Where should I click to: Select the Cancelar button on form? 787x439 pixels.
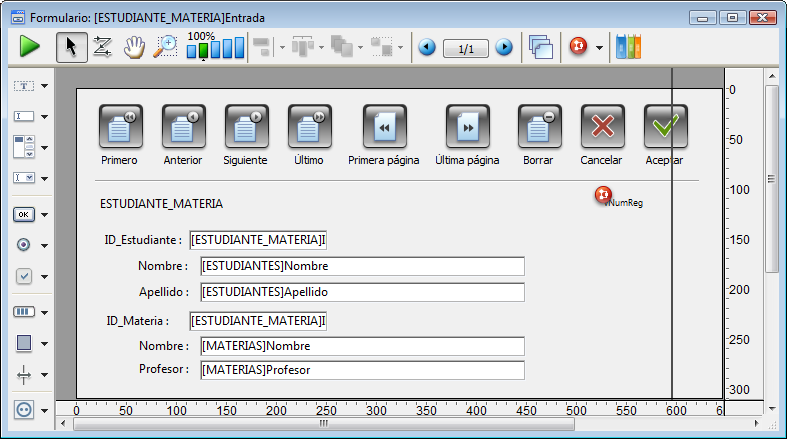(602, 127)
